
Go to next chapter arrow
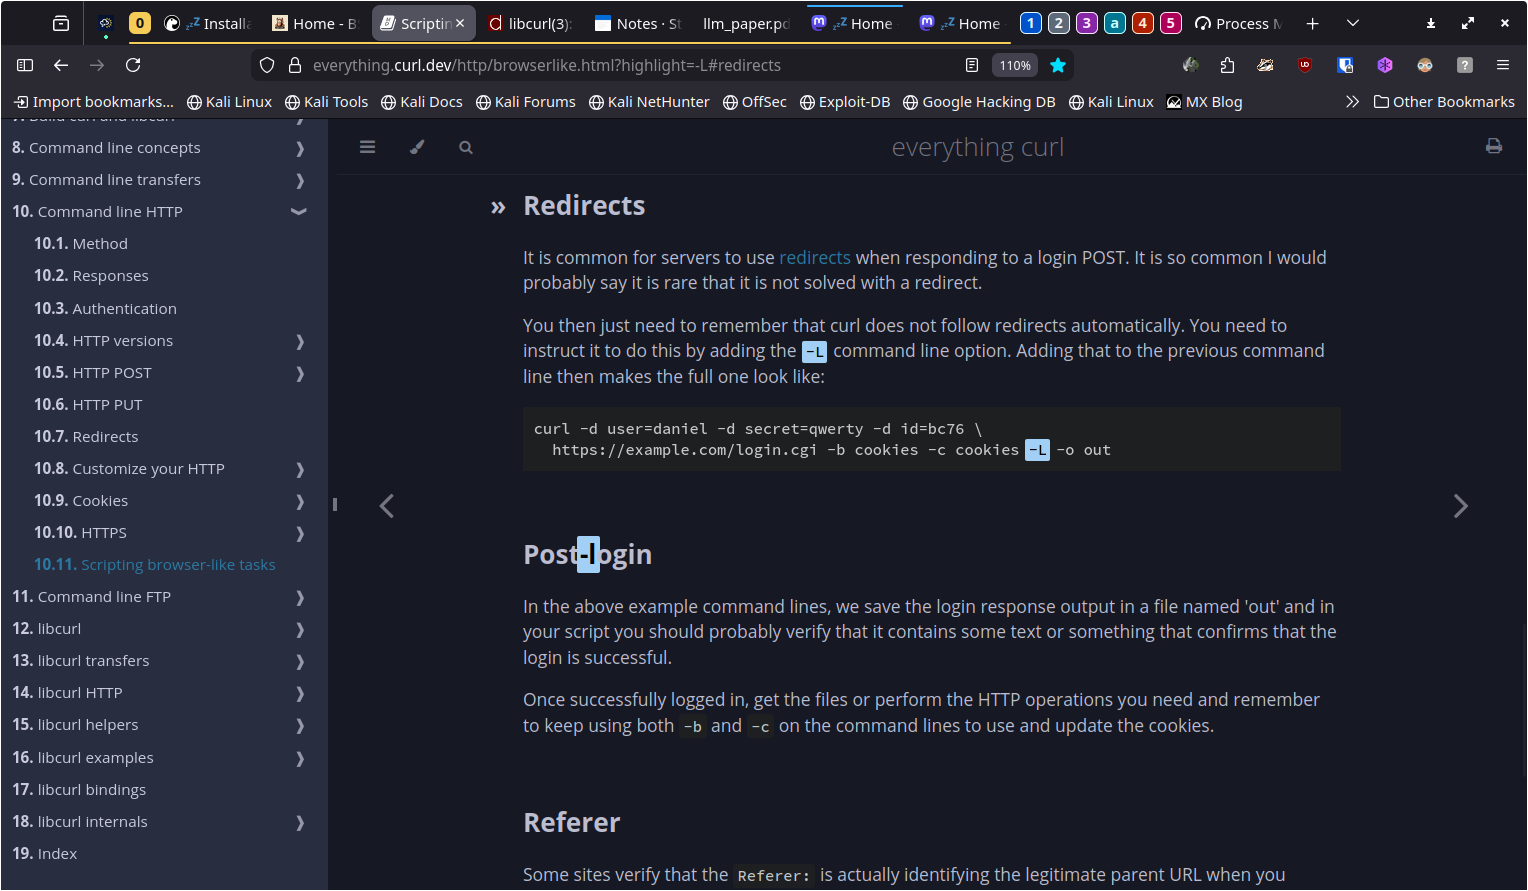coord(1460,506)
